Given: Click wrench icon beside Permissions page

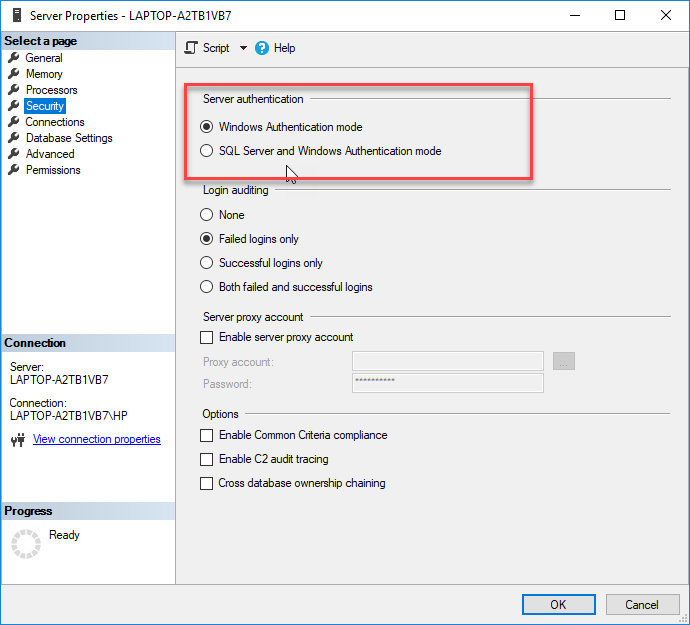Looking at the screenshot, I should point(14,170).
